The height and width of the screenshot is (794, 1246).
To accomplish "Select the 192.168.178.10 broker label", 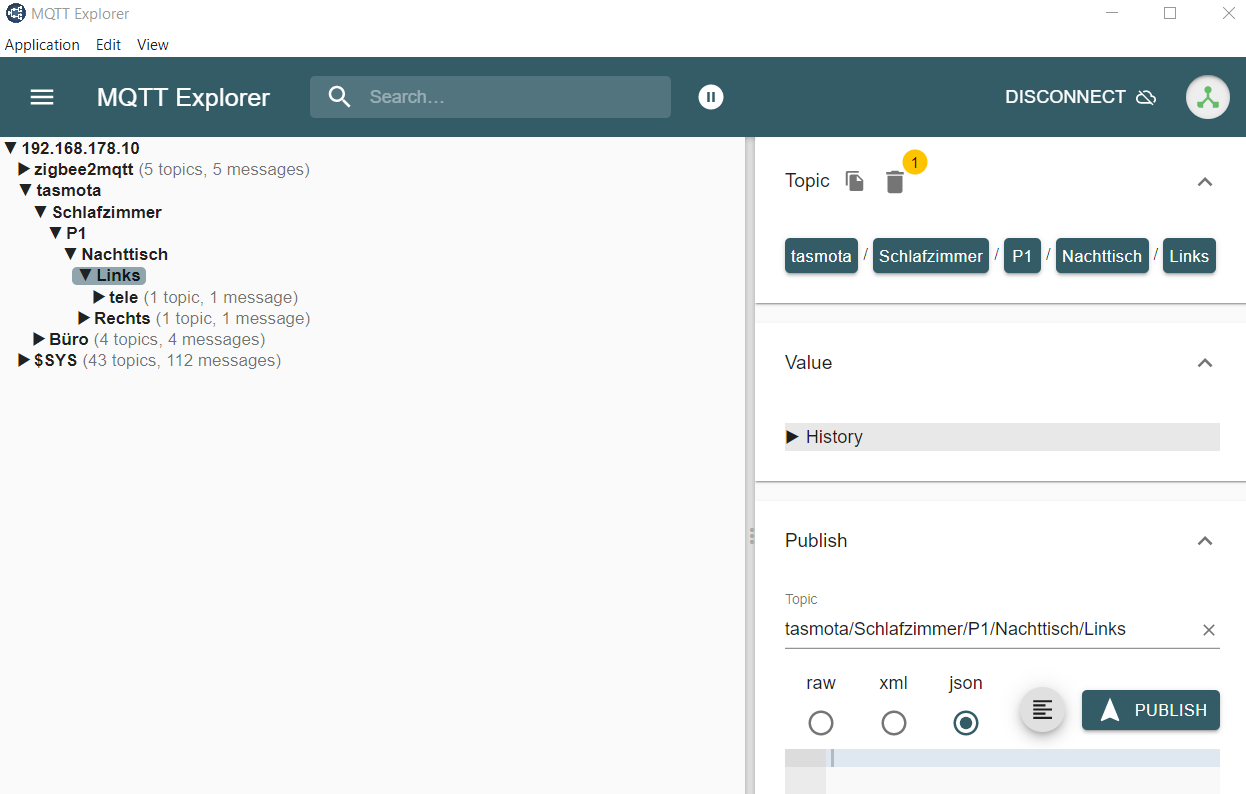I will [81, 148].
